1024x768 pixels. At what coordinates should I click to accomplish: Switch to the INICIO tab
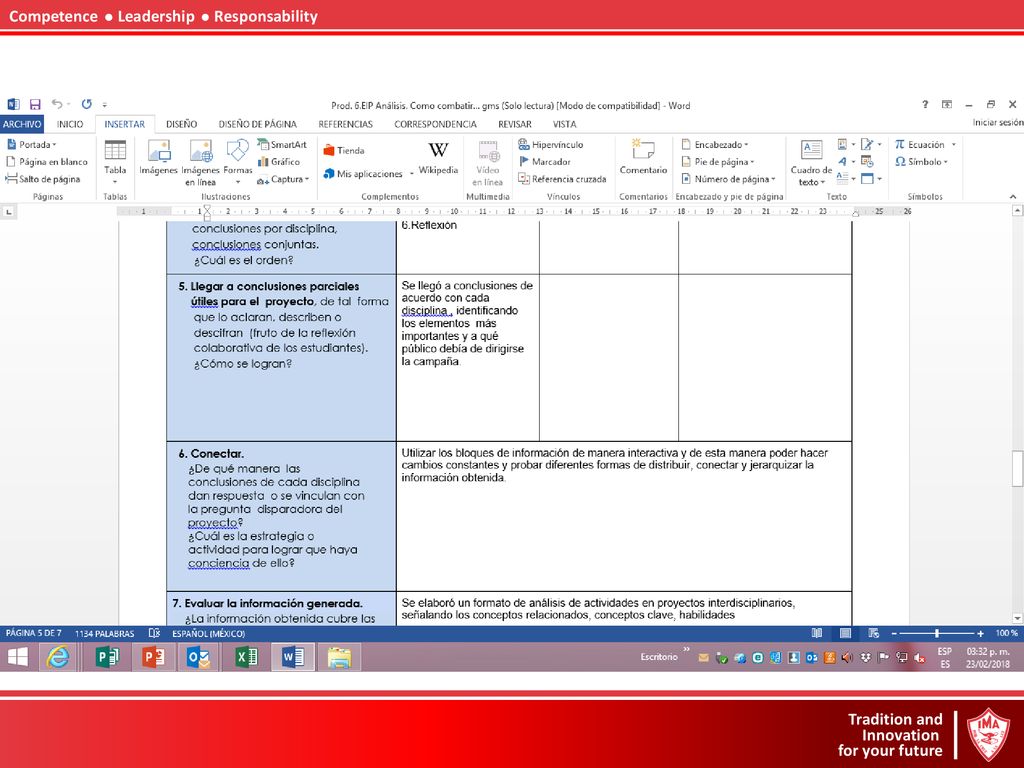(70, 123)
